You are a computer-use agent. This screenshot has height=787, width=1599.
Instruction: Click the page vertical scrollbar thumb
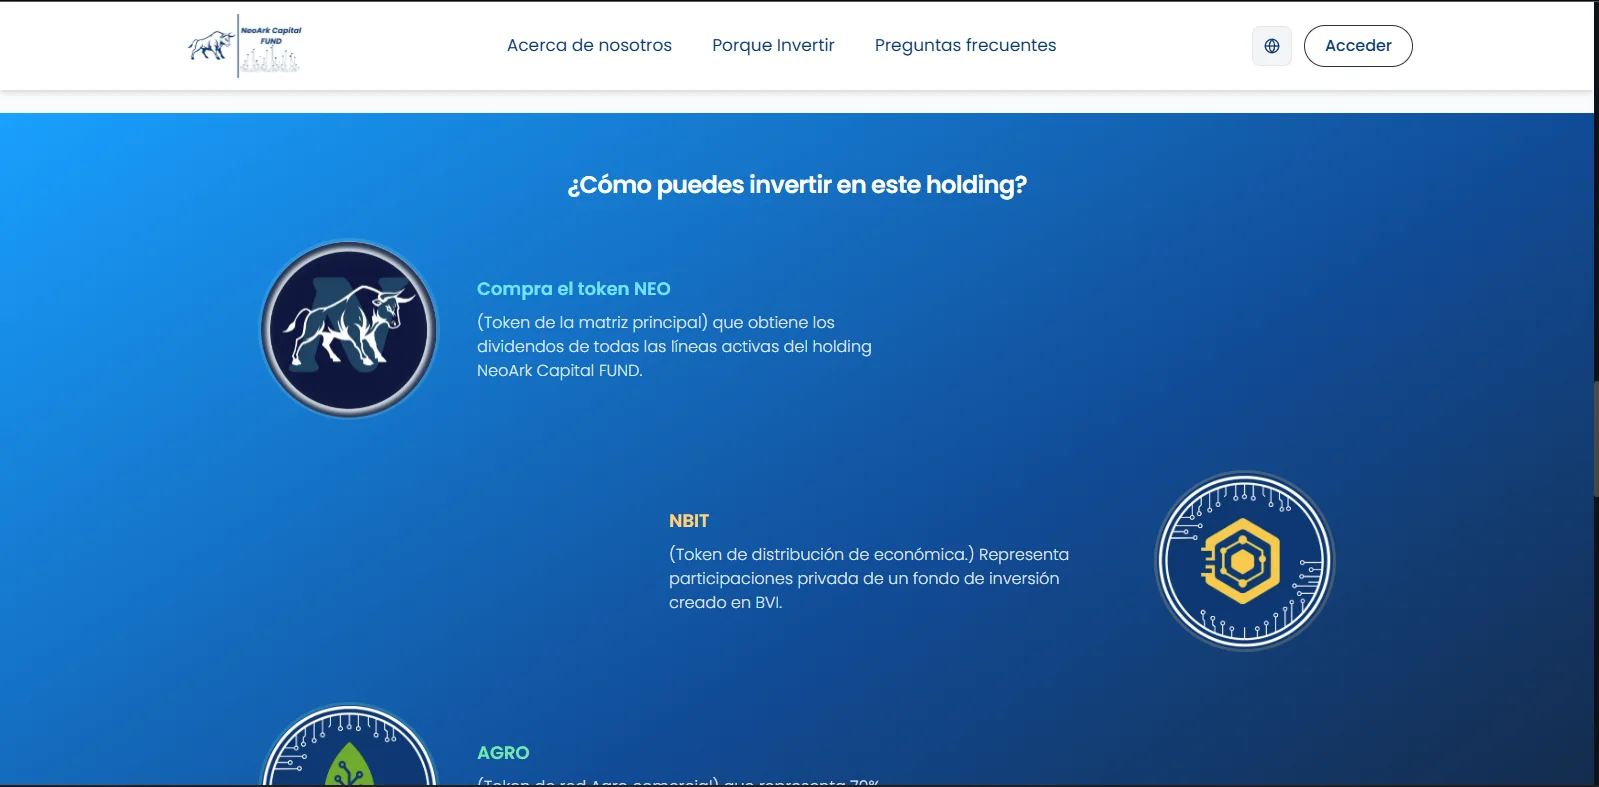[x=1596, y=438]
